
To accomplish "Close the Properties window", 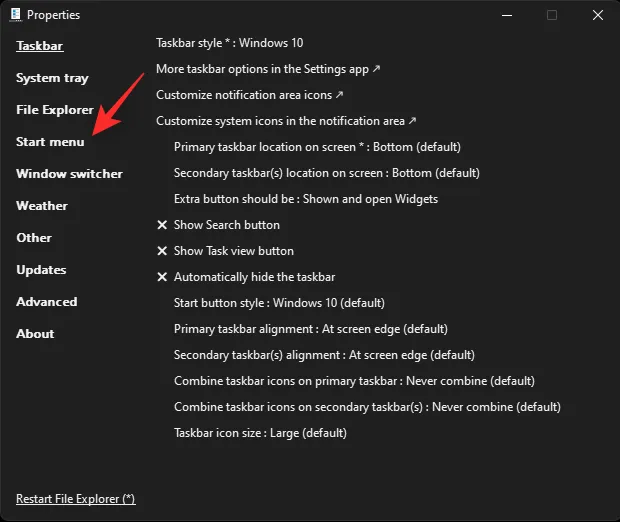I will pyautogui.click(x=598, y=15).
